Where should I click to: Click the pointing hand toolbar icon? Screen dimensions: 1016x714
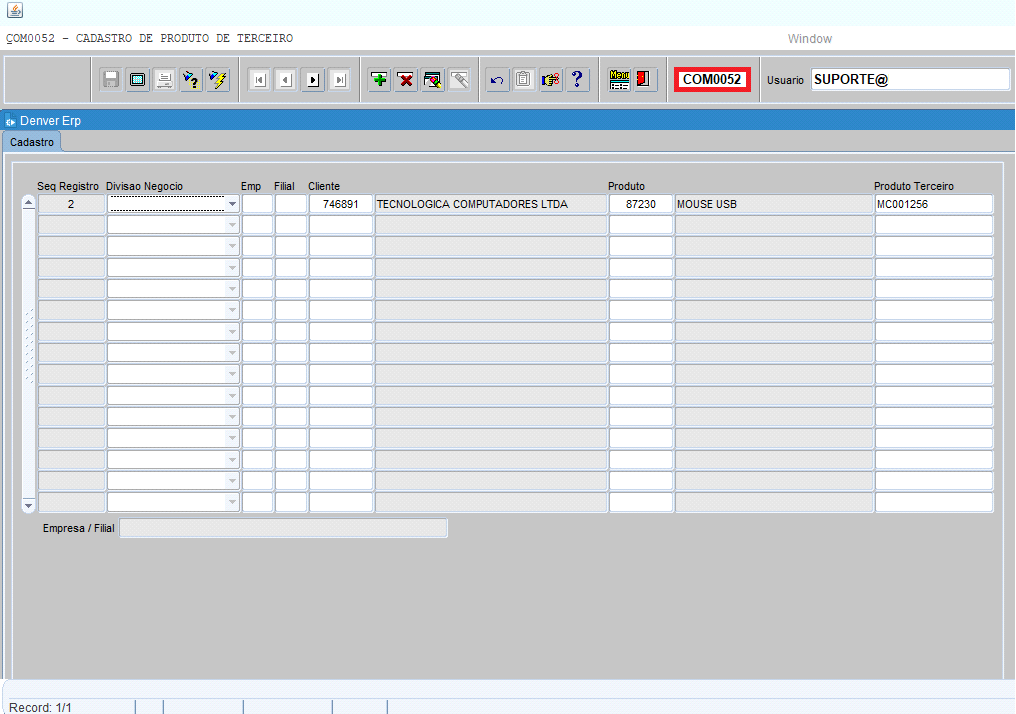[551, 80]
